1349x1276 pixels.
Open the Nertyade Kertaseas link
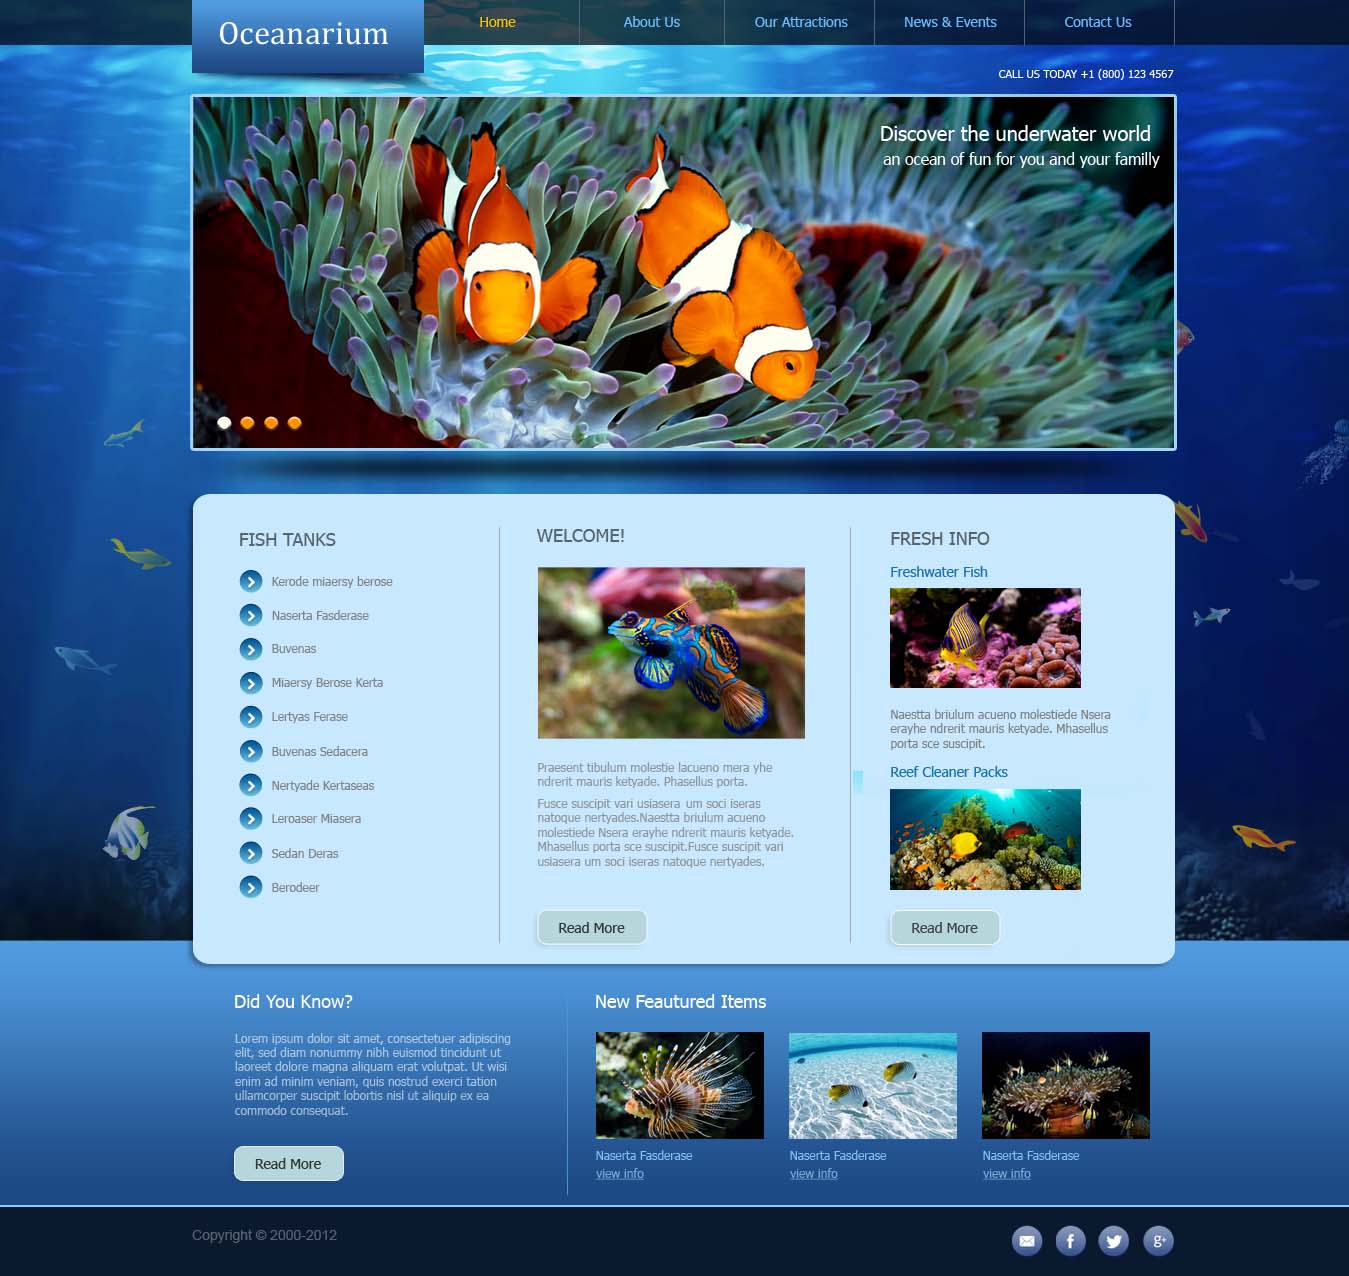(323, 786)
